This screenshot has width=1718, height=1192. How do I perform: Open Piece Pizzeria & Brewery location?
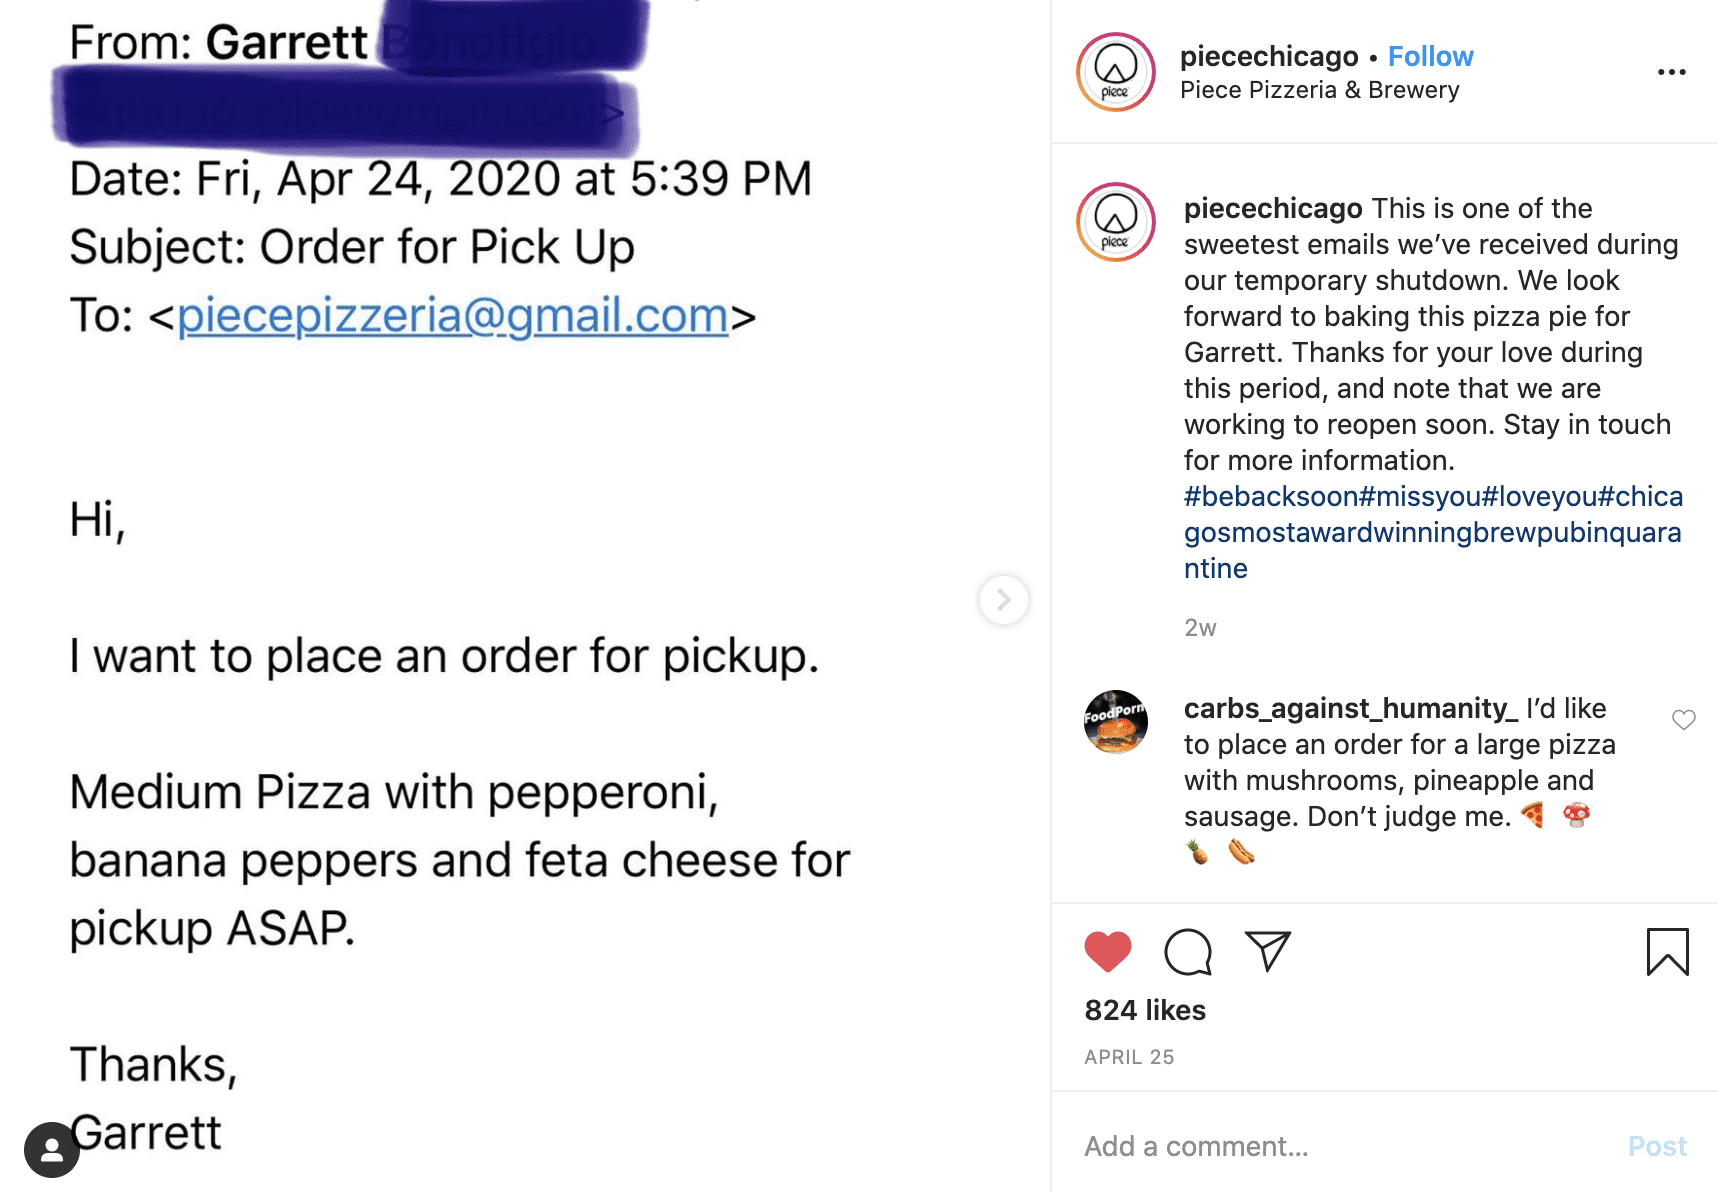pyautogui.click(x=1320, y=90)
